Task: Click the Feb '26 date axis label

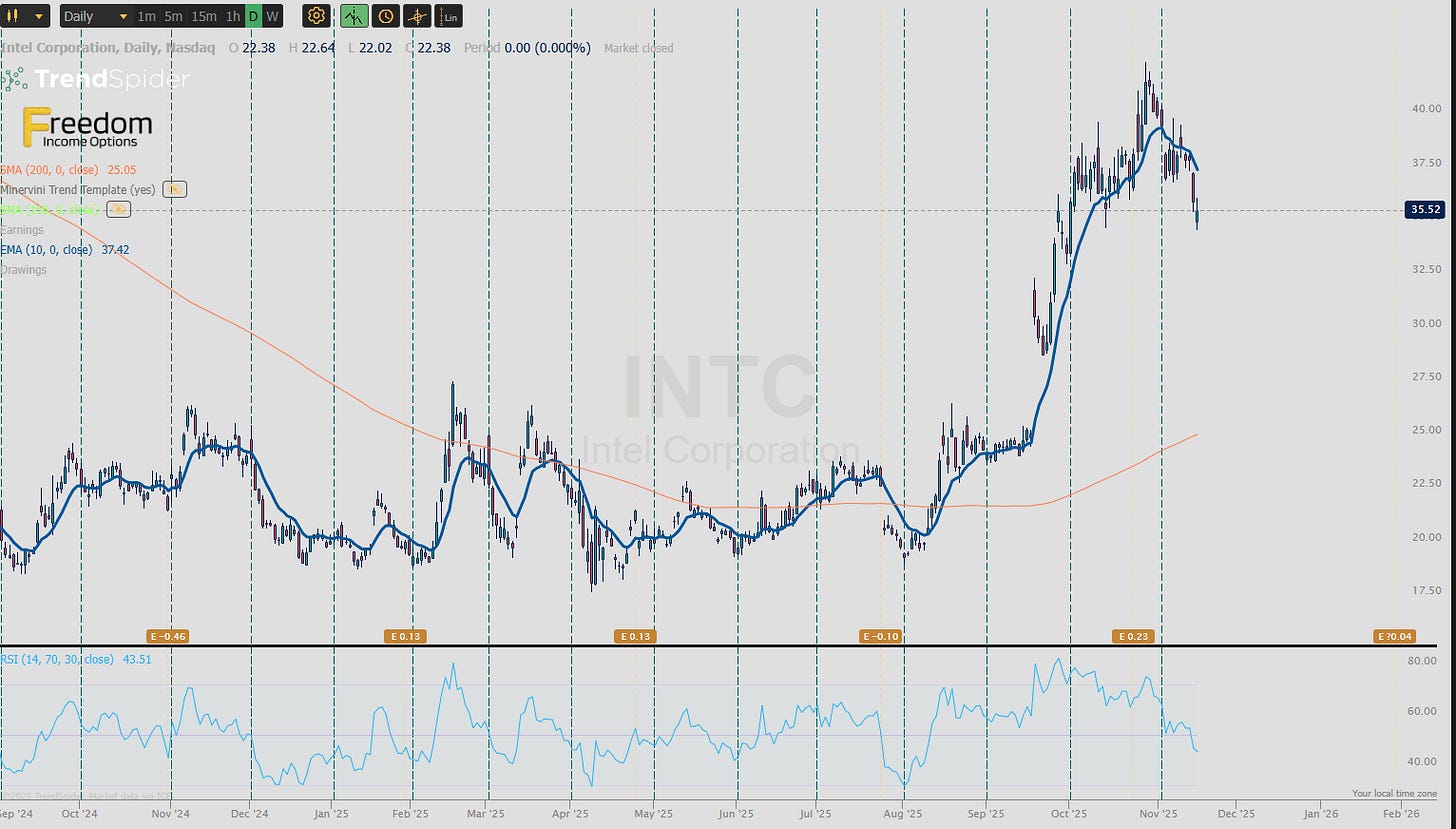Action: [x=1402, y=814]
